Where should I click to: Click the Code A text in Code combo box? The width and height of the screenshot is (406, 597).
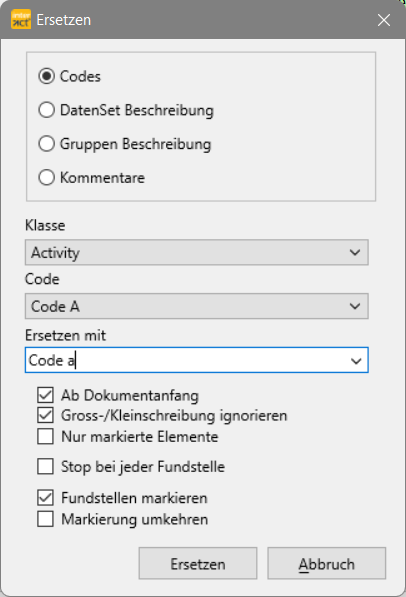pos(55,306)
